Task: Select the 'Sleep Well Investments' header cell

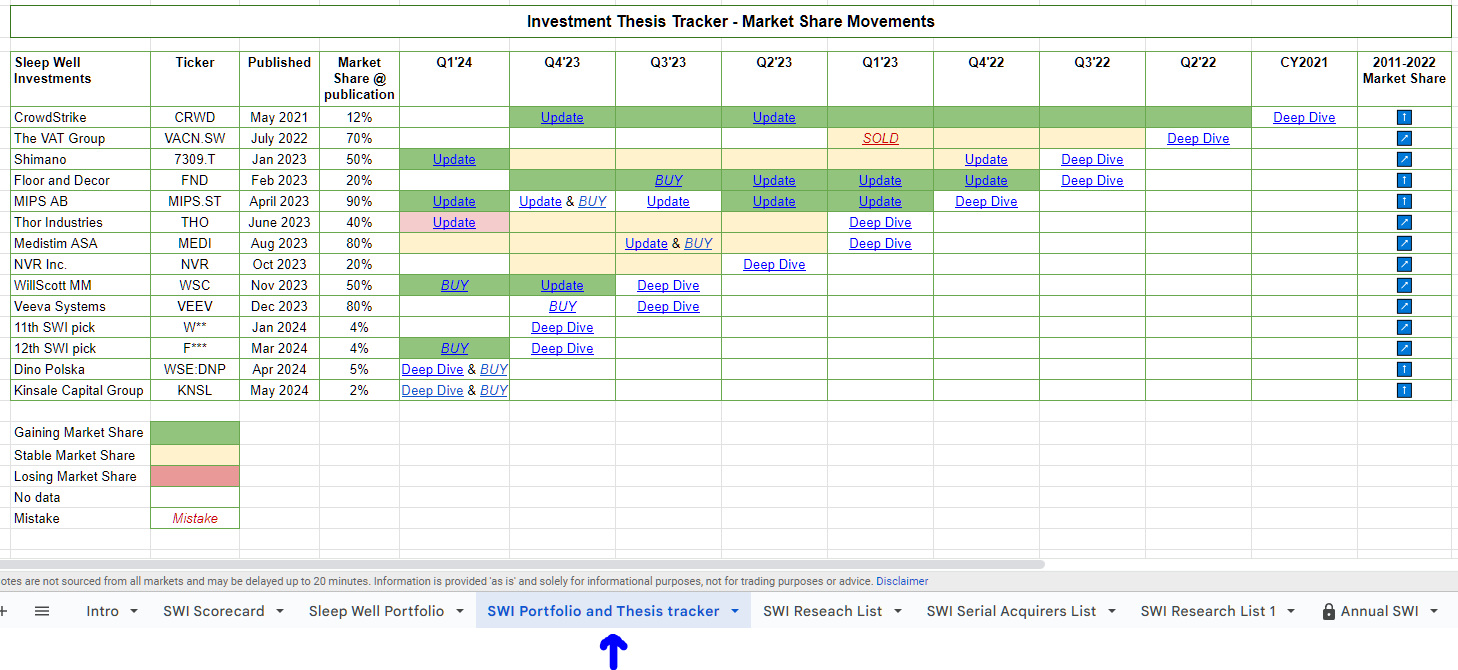Action: click(80, 79)
